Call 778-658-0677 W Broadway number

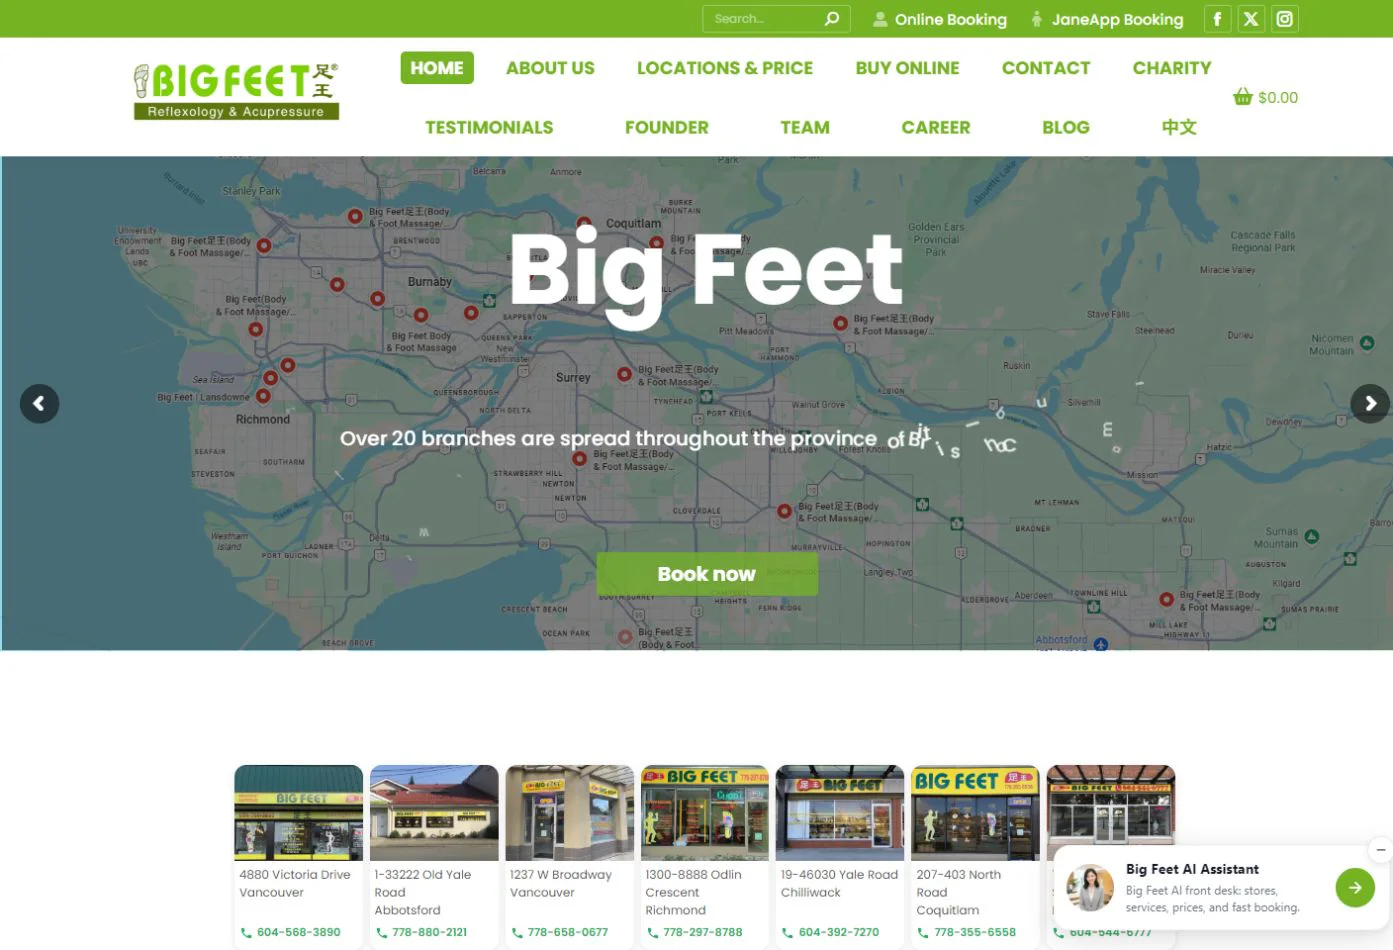pyautogui.click(x=567, y=933)
